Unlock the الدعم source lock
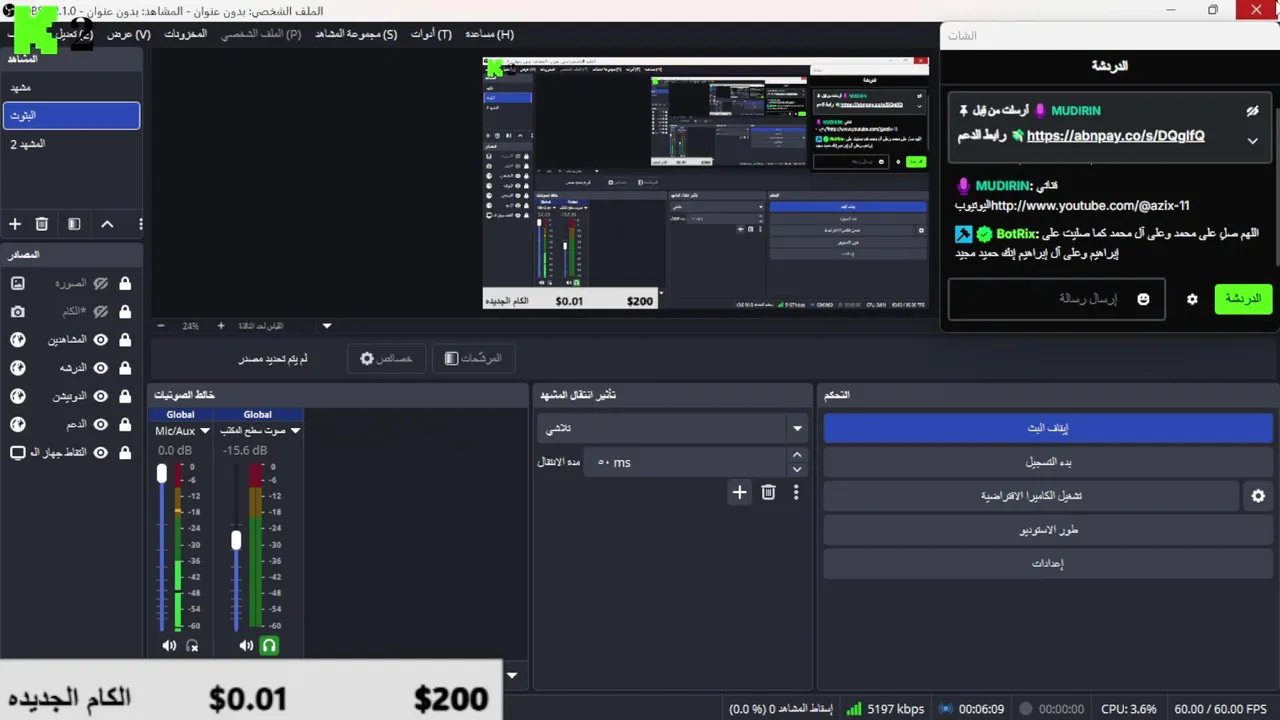This screenshot has width=1280, height=720. tap(125, 424)
